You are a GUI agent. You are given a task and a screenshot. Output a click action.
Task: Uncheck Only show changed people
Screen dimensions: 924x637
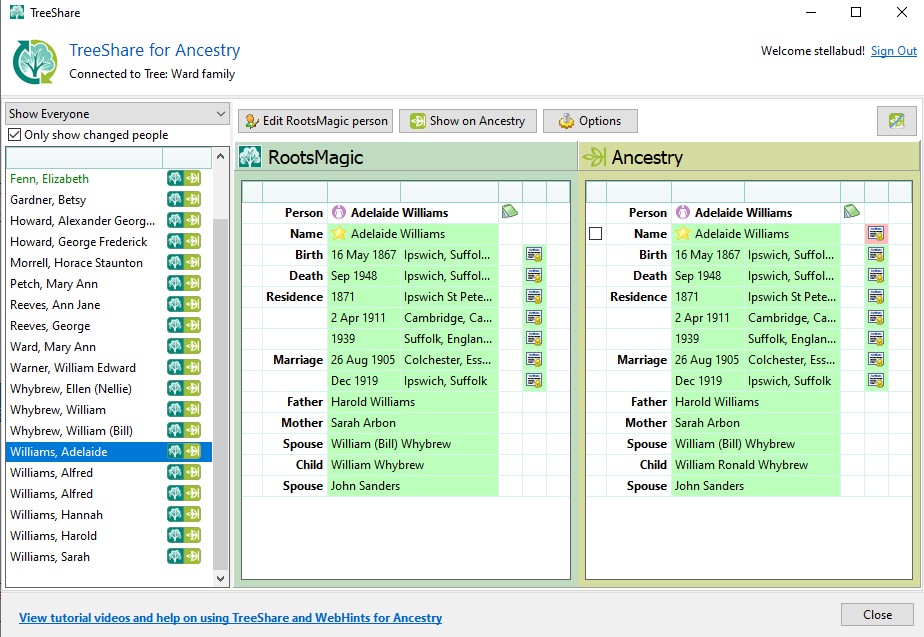coord(12,134)
